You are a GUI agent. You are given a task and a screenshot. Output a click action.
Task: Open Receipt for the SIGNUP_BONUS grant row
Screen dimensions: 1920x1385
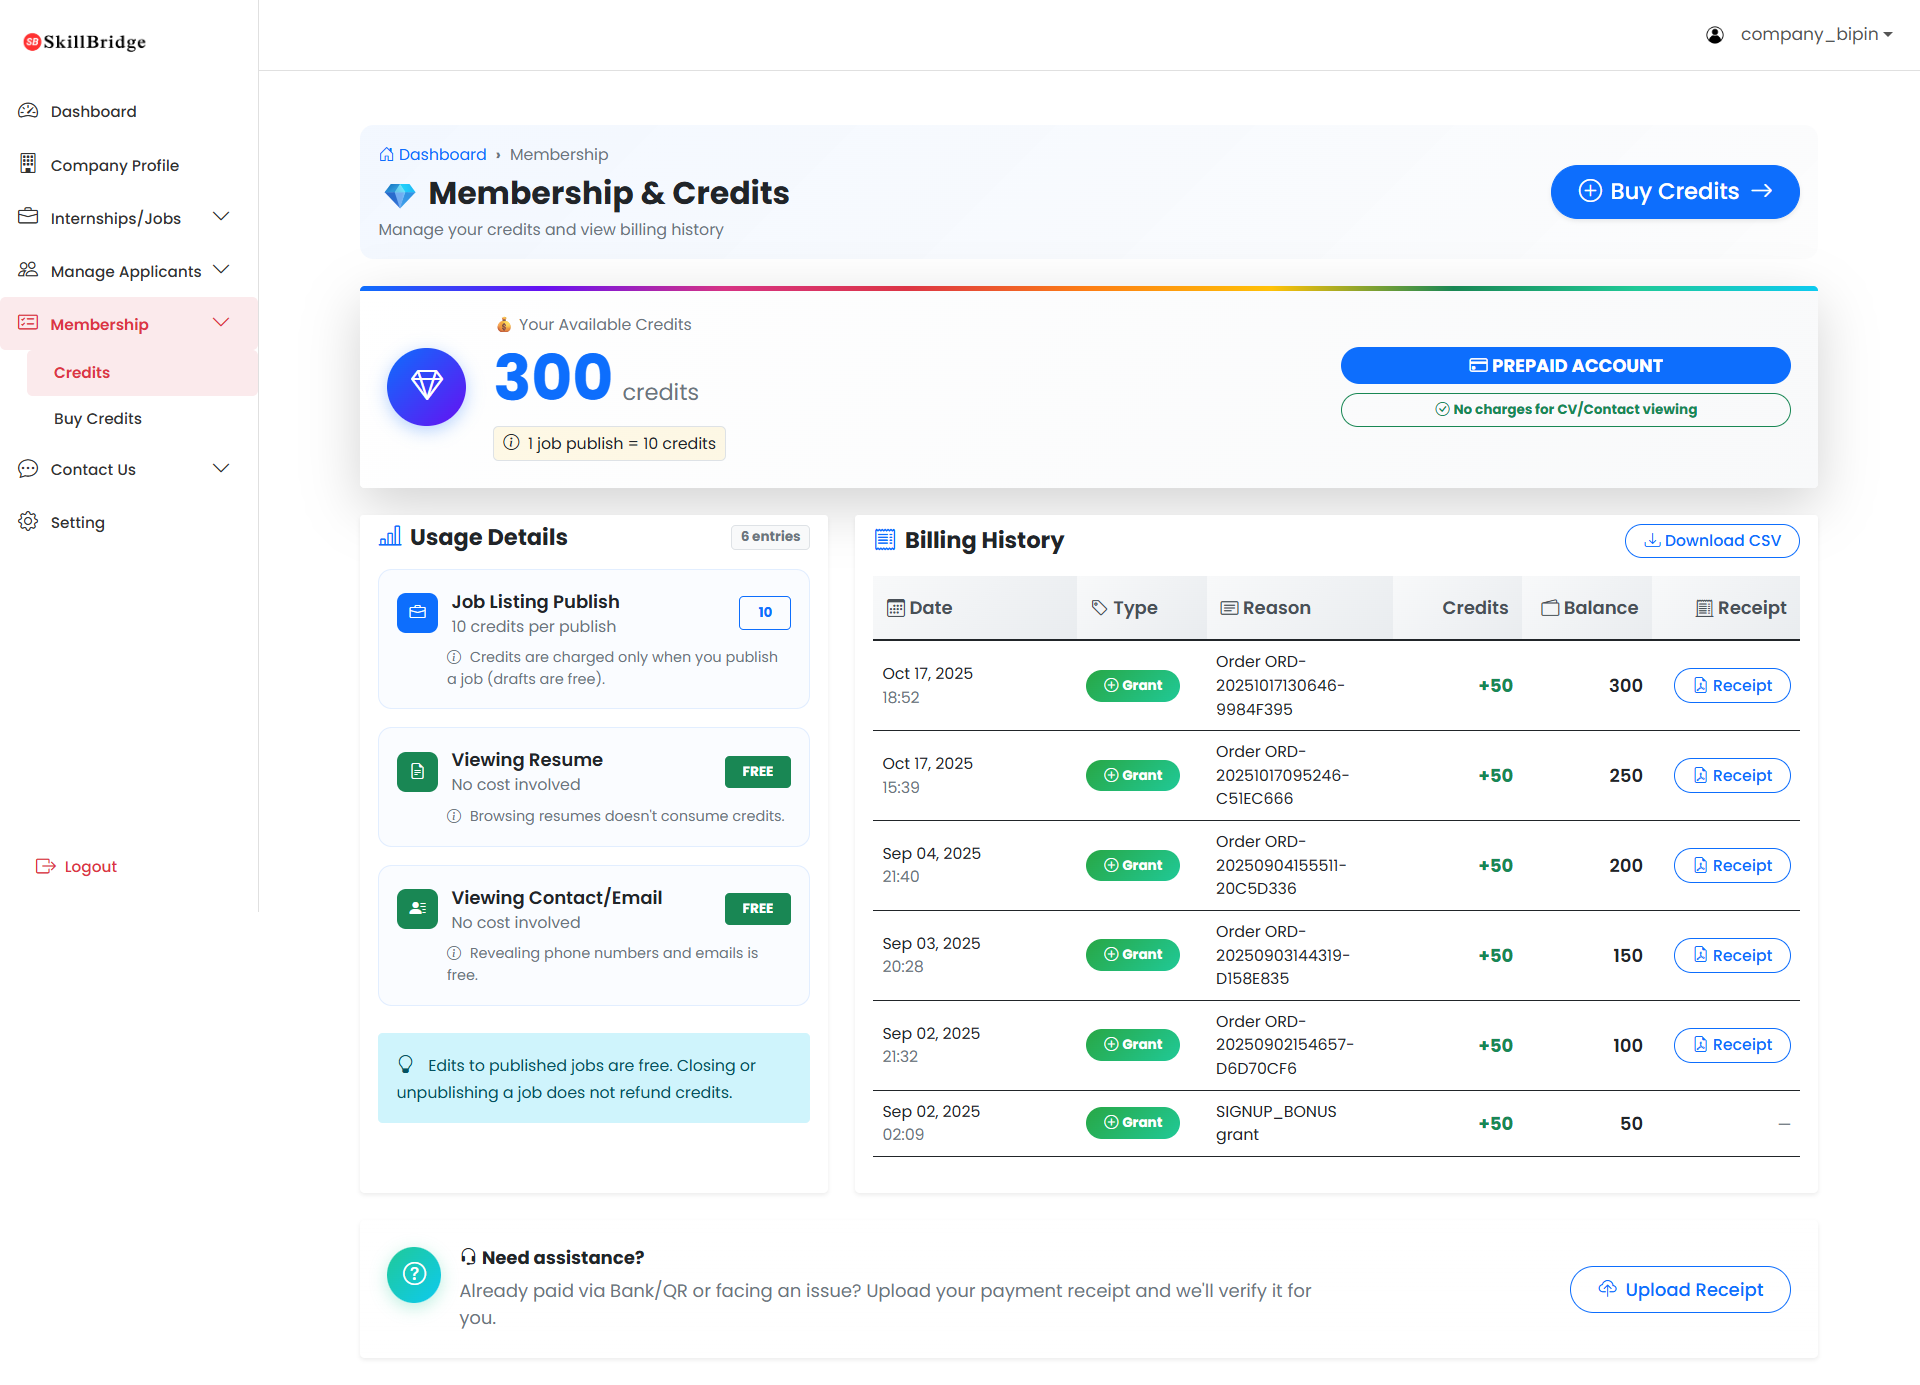(x=1784, y=1123)
